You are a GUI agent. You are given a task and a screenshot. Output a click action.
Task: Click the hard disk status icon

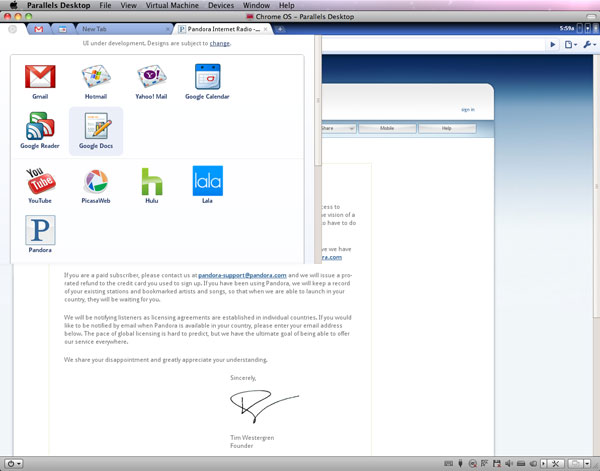(521, 464)
